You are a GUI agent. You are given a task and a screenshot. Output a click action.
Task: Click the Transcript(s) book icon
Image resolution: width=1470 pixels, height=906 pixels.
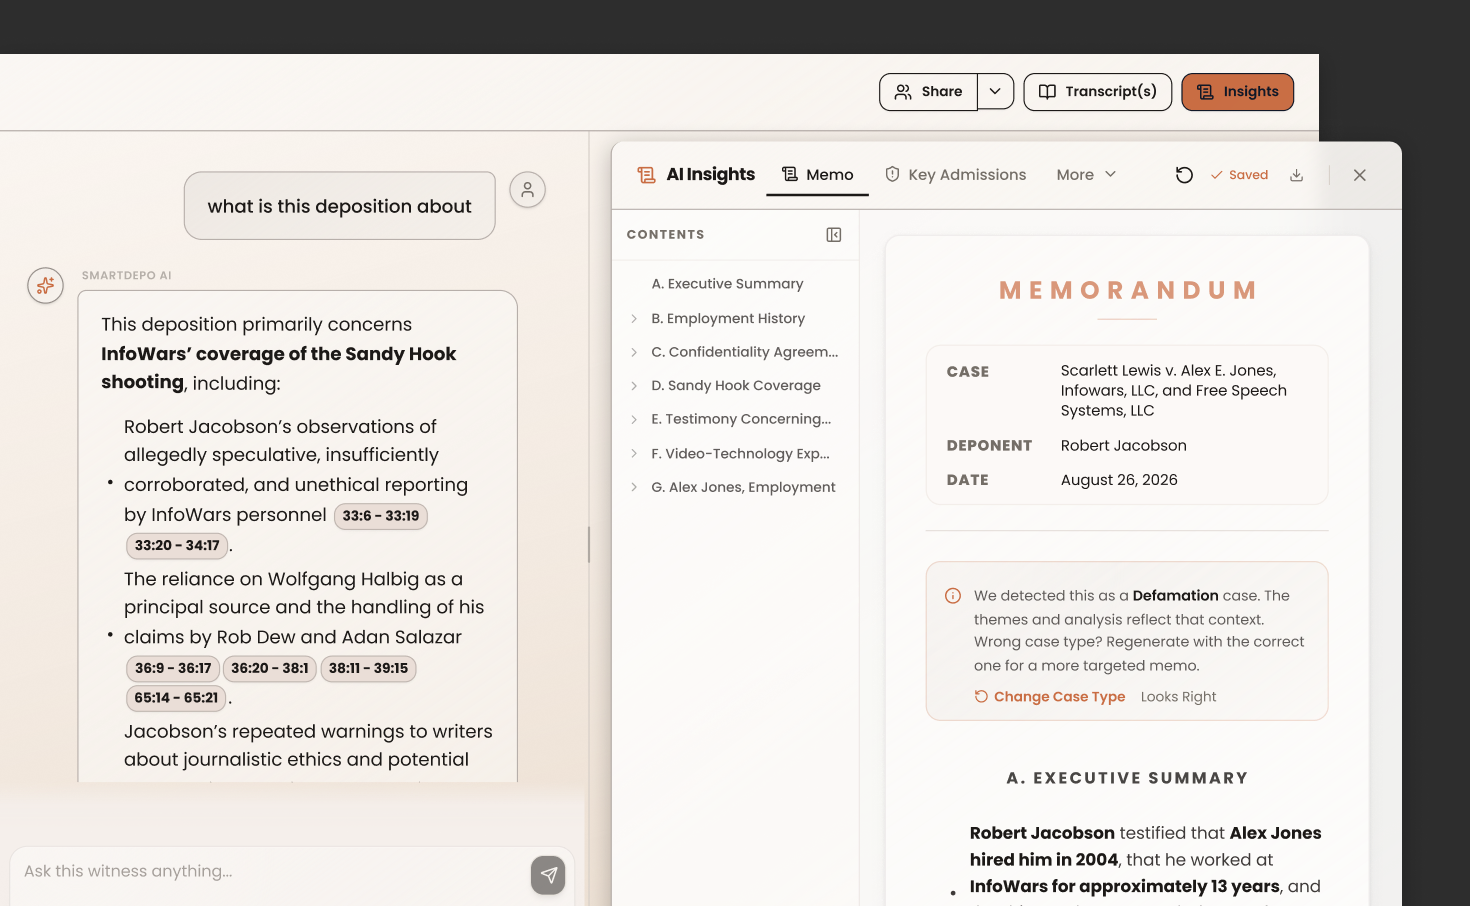point(1047,92)
